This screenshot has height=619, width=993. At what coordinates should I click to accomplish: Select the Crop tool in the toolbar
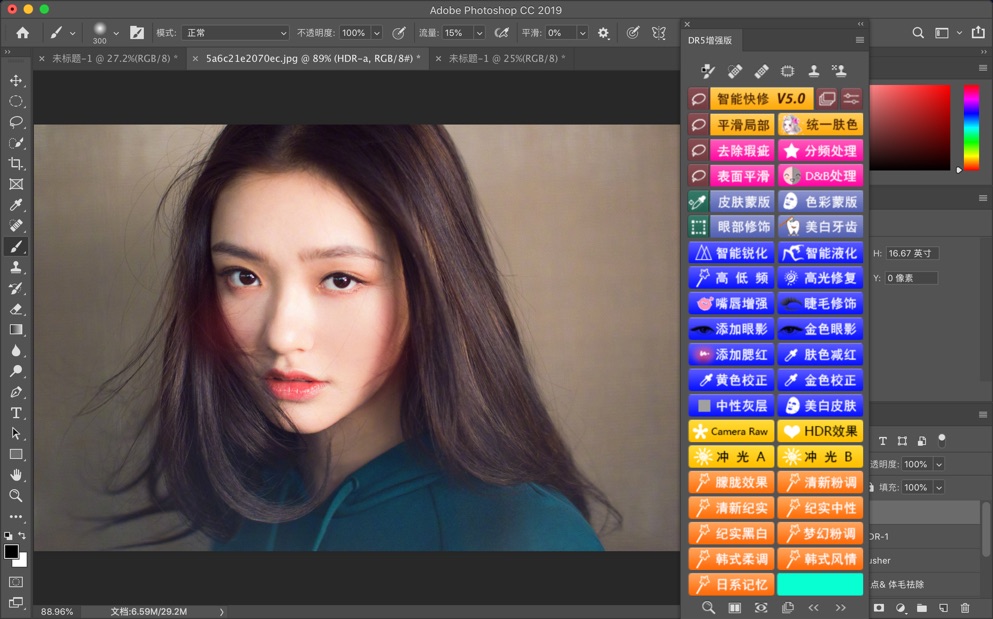pos(16,163)
